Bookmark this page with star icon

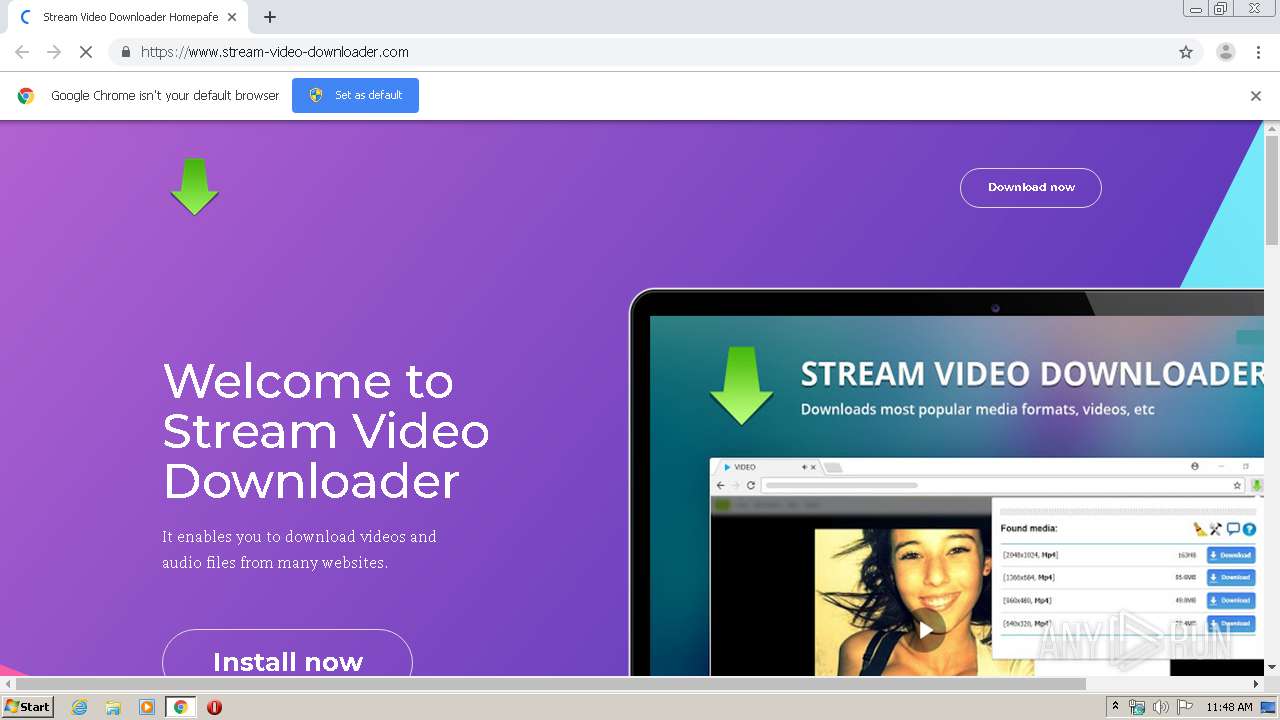(1186, 52)
